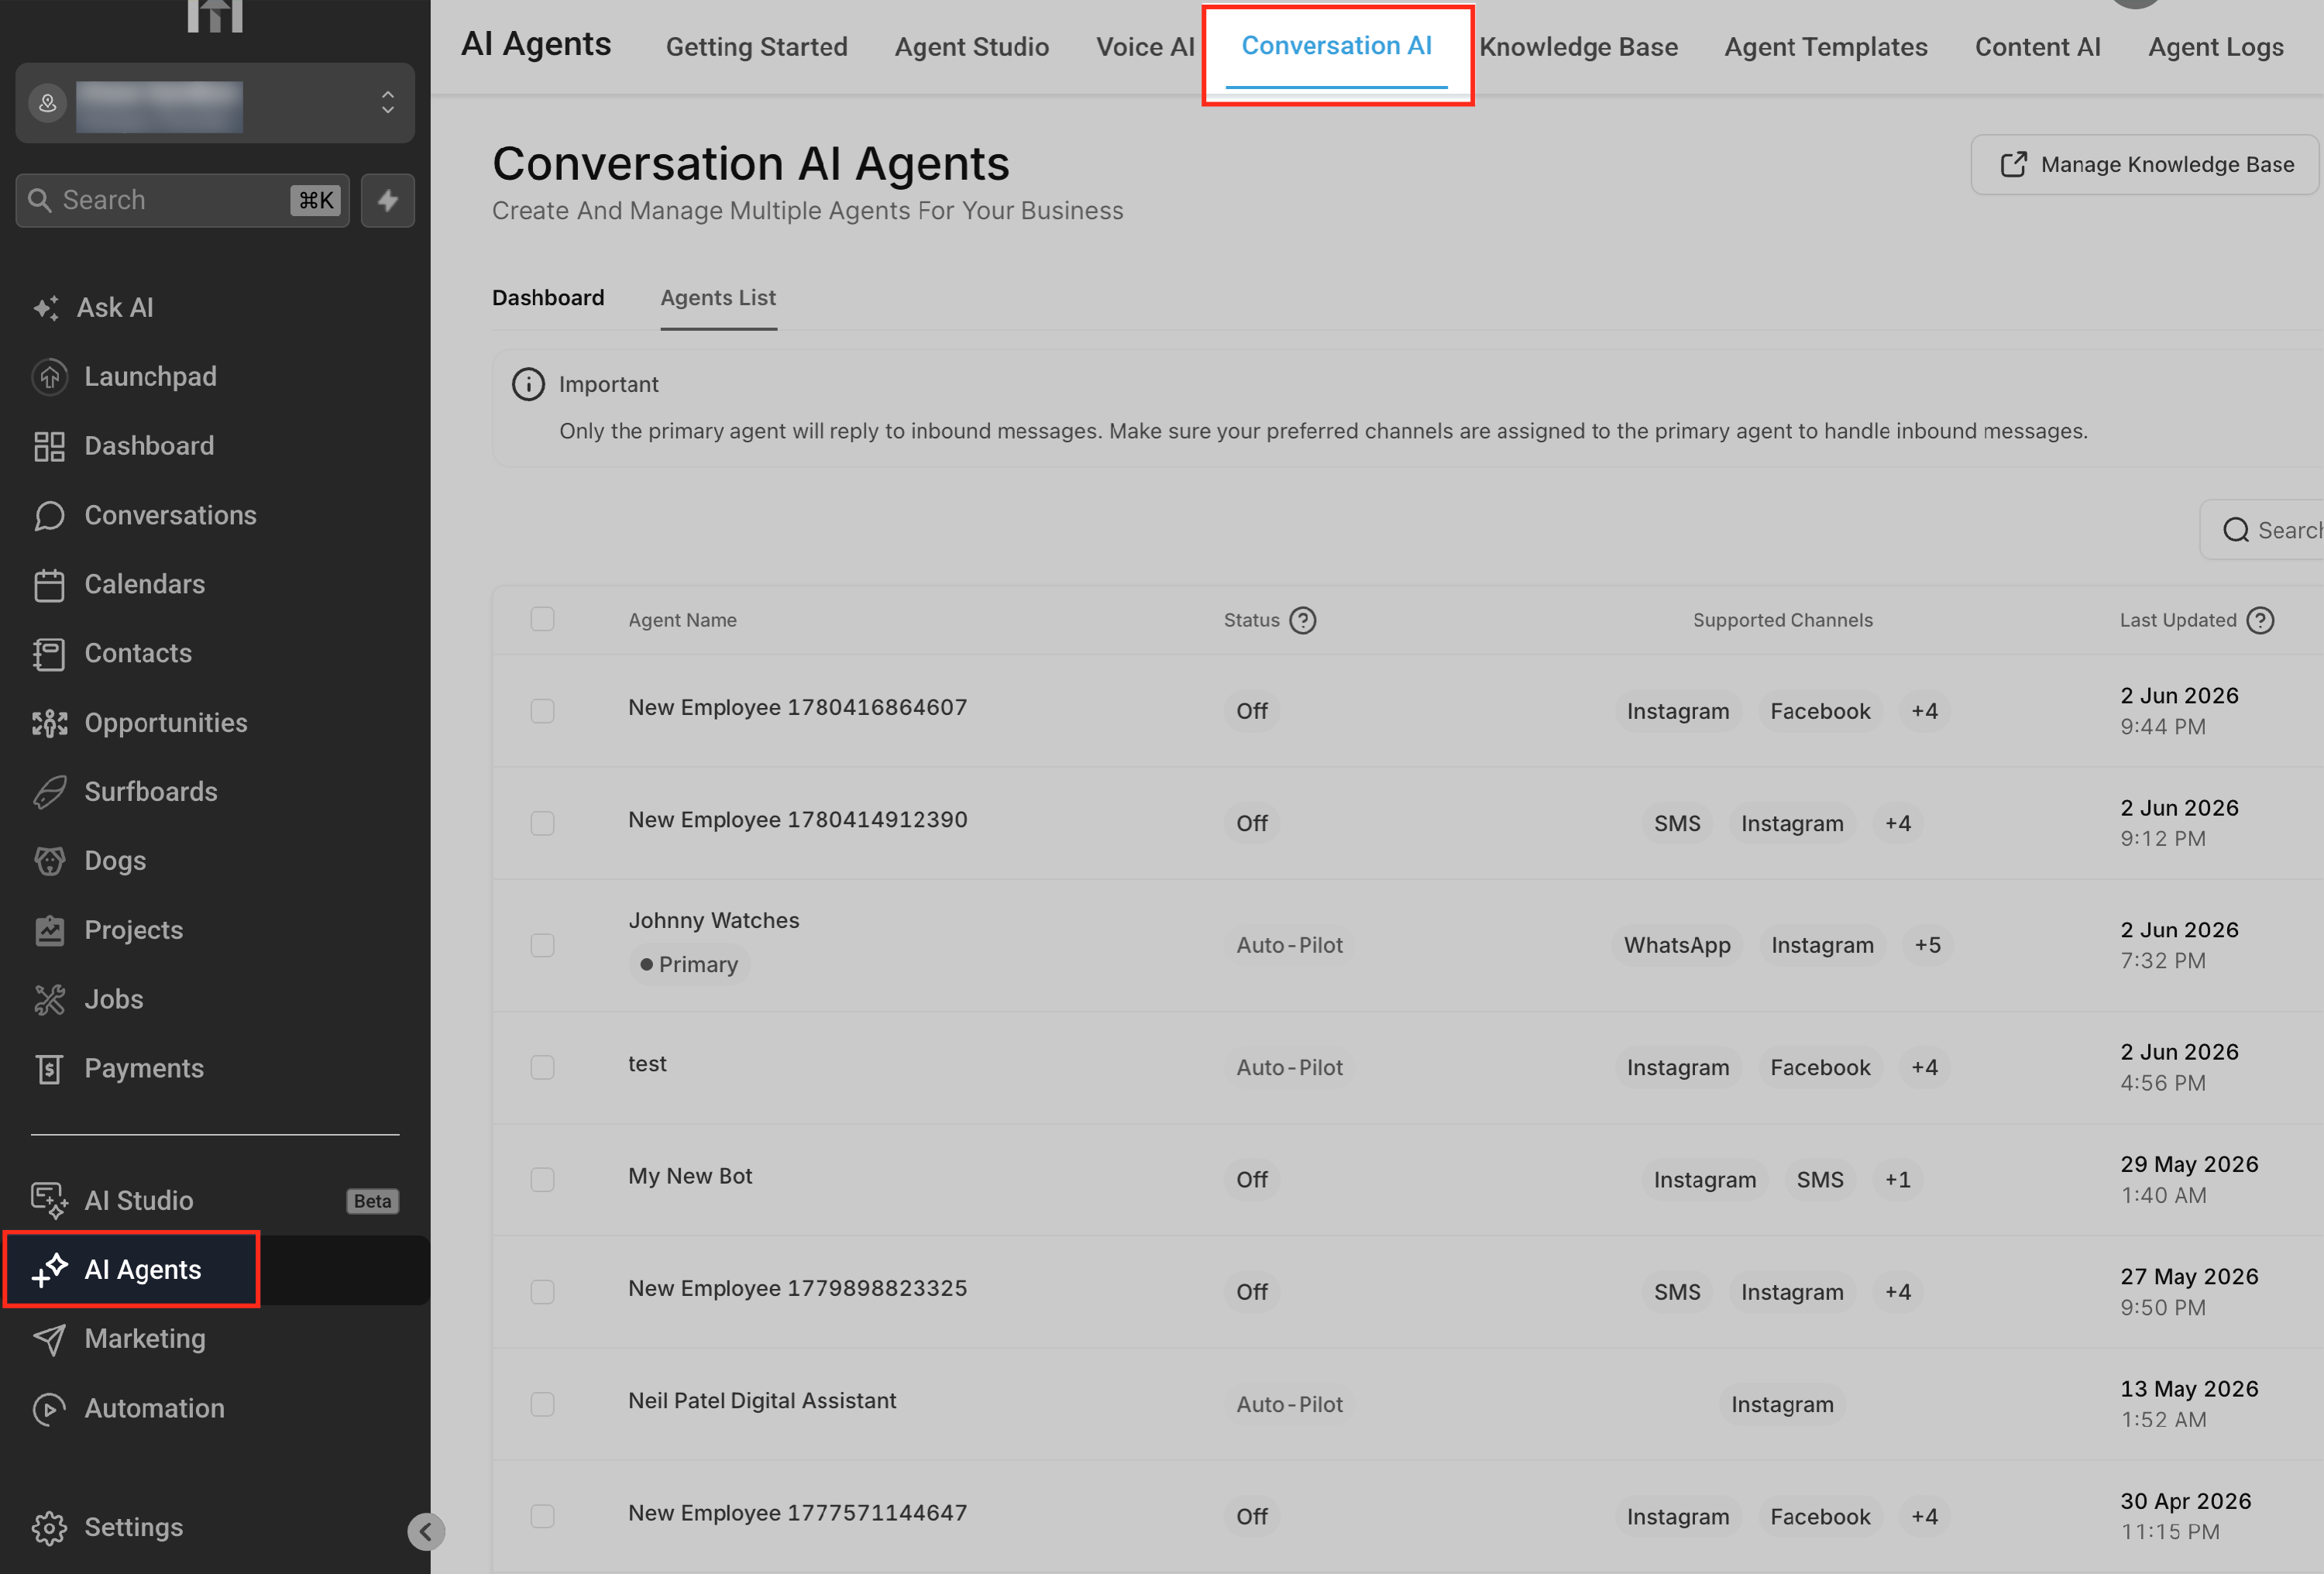Image resolution: width=2324 pixels, height=1574 pixels.
Task: Check the New Employee 1780414912390 row checkbox
Action: pyautogui.click(x=542, y=823)
